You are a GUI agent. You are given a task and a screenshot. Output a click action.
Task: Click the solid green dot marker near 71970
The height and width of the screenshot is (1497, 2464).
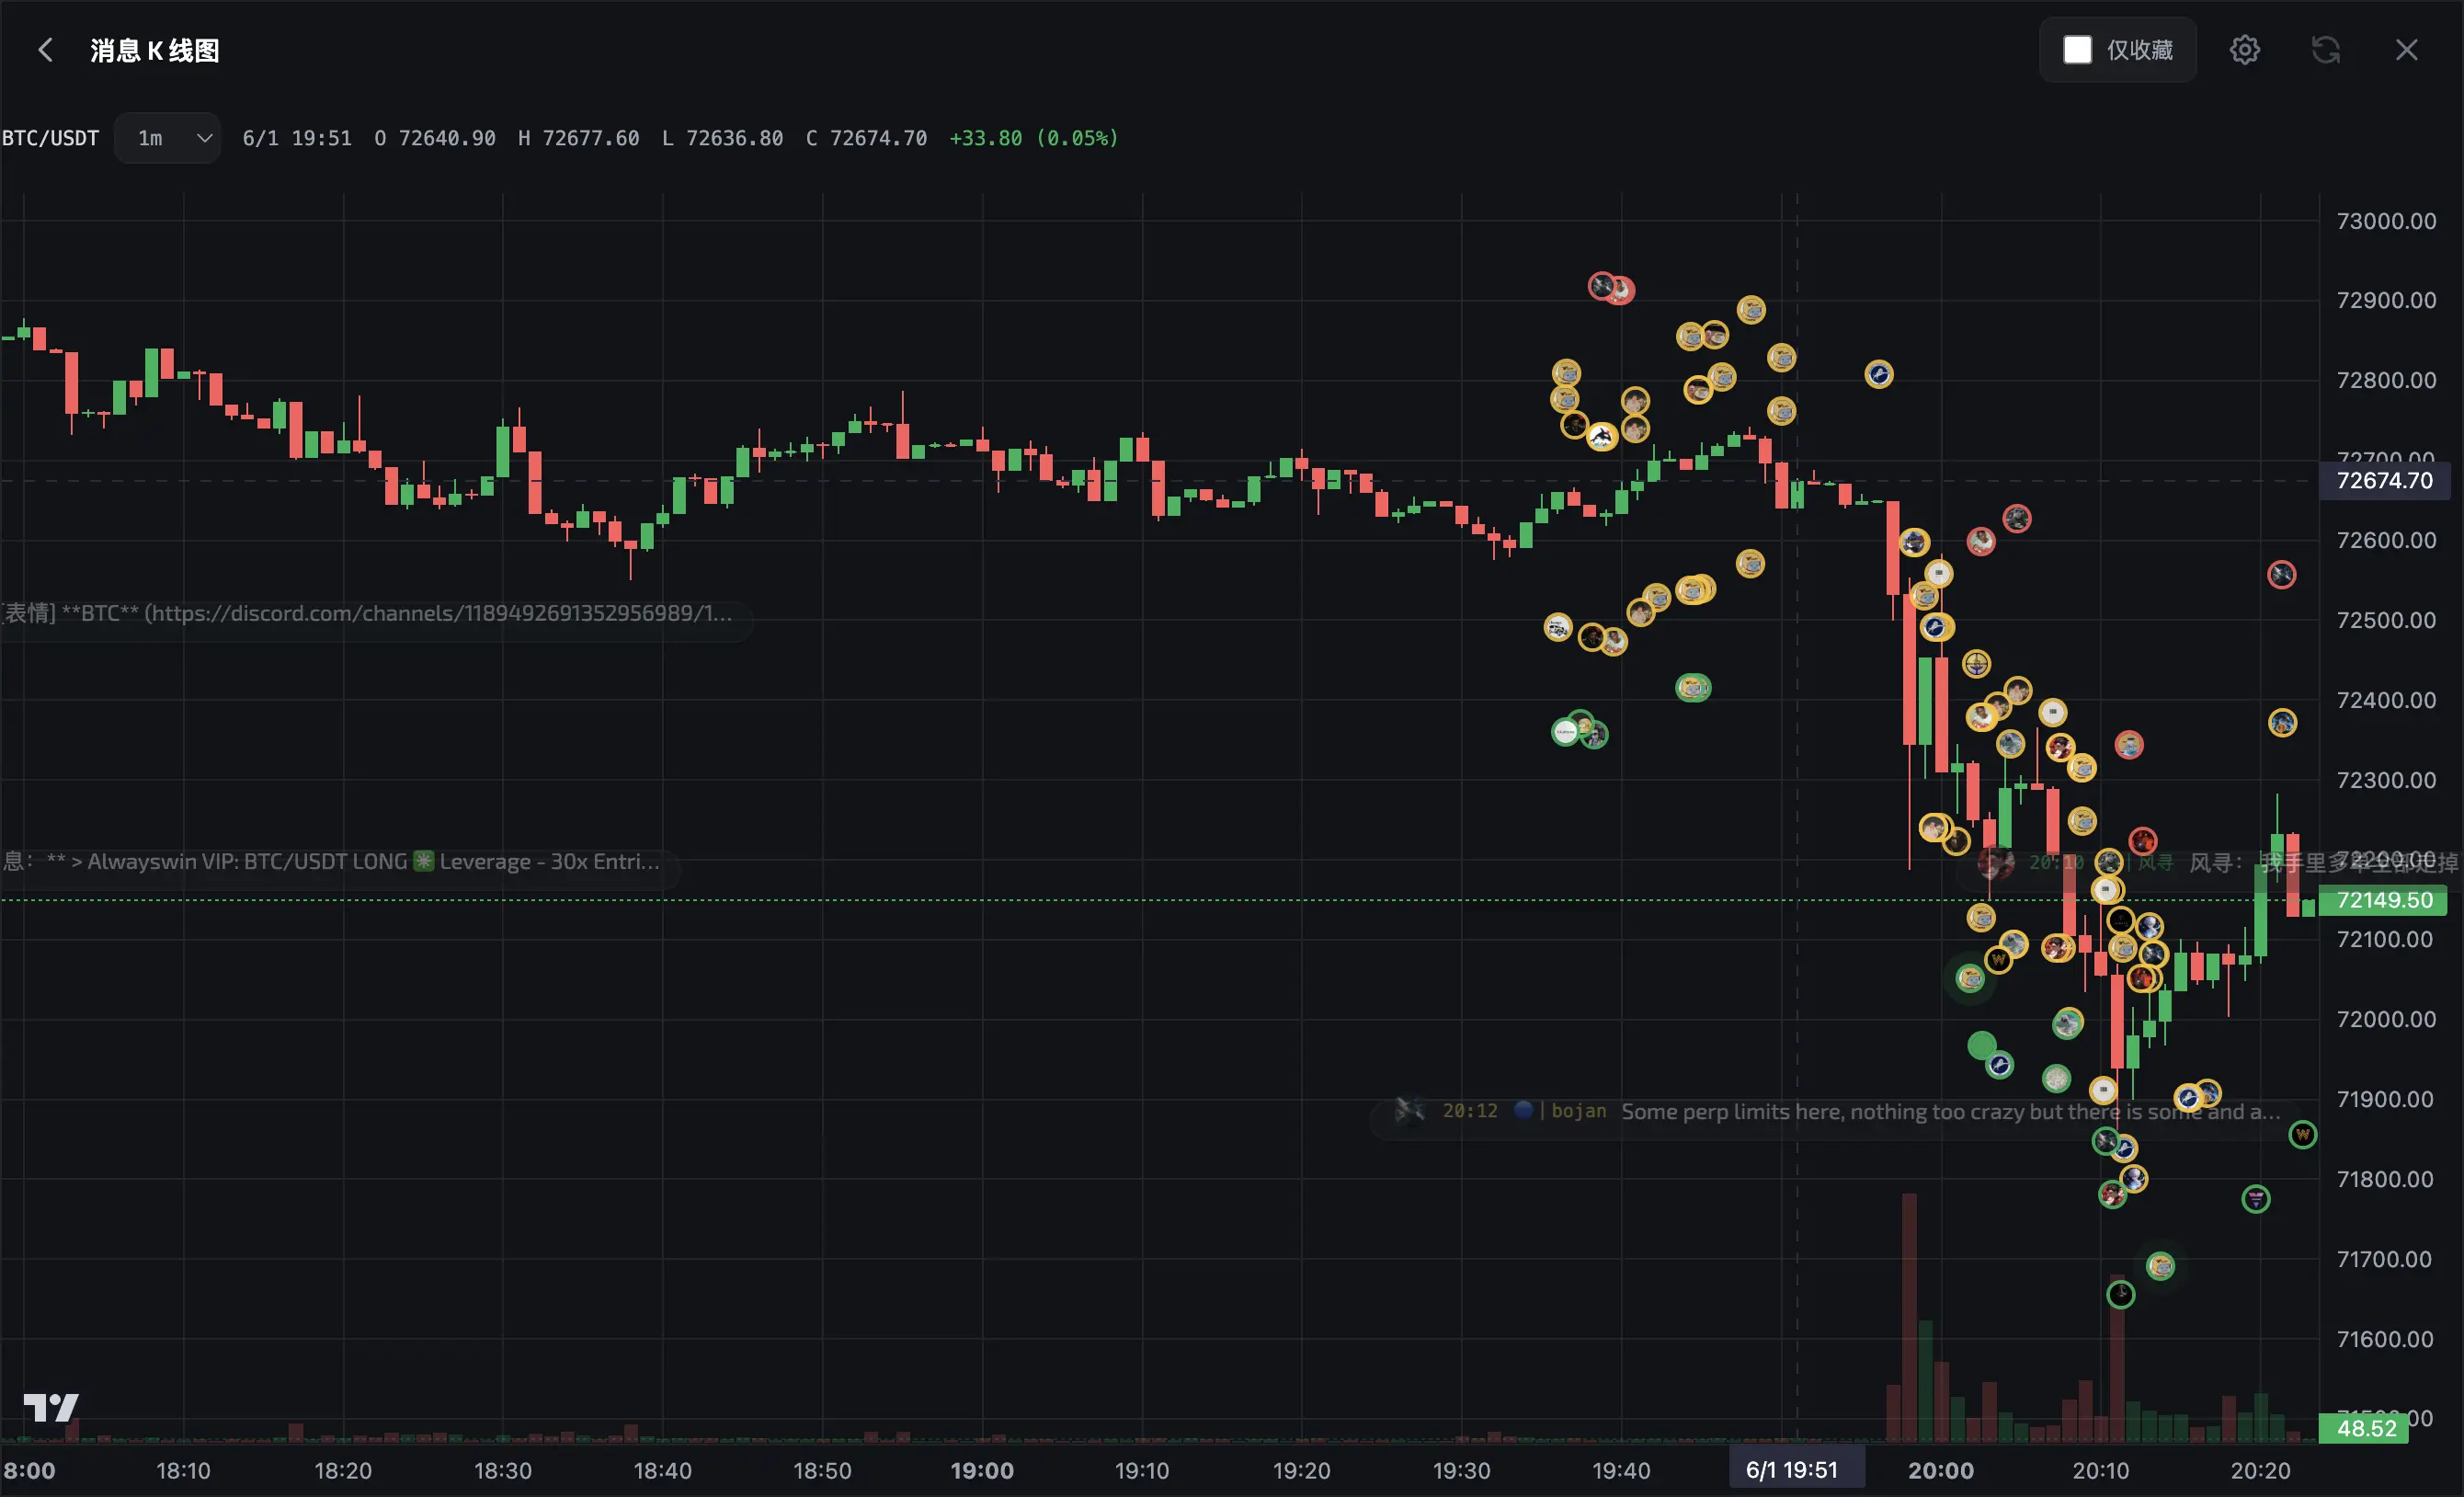[1981, 1045]
